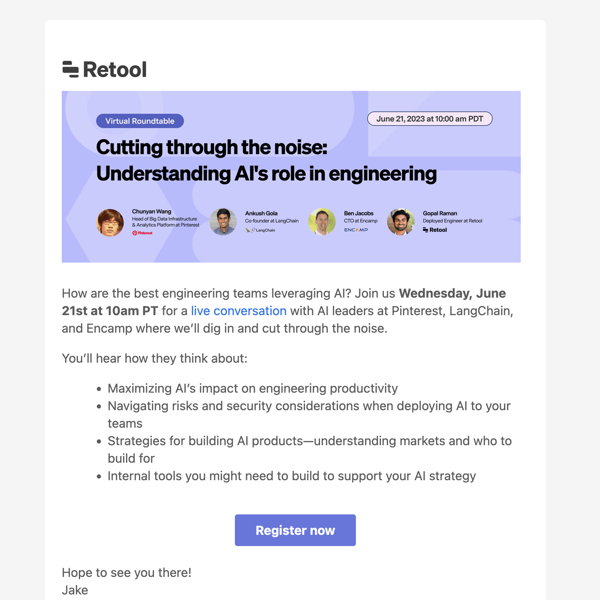600x600 pixels.
Task: Click the "Strategies for building AI products" bullet
Action: coord(308,441)
